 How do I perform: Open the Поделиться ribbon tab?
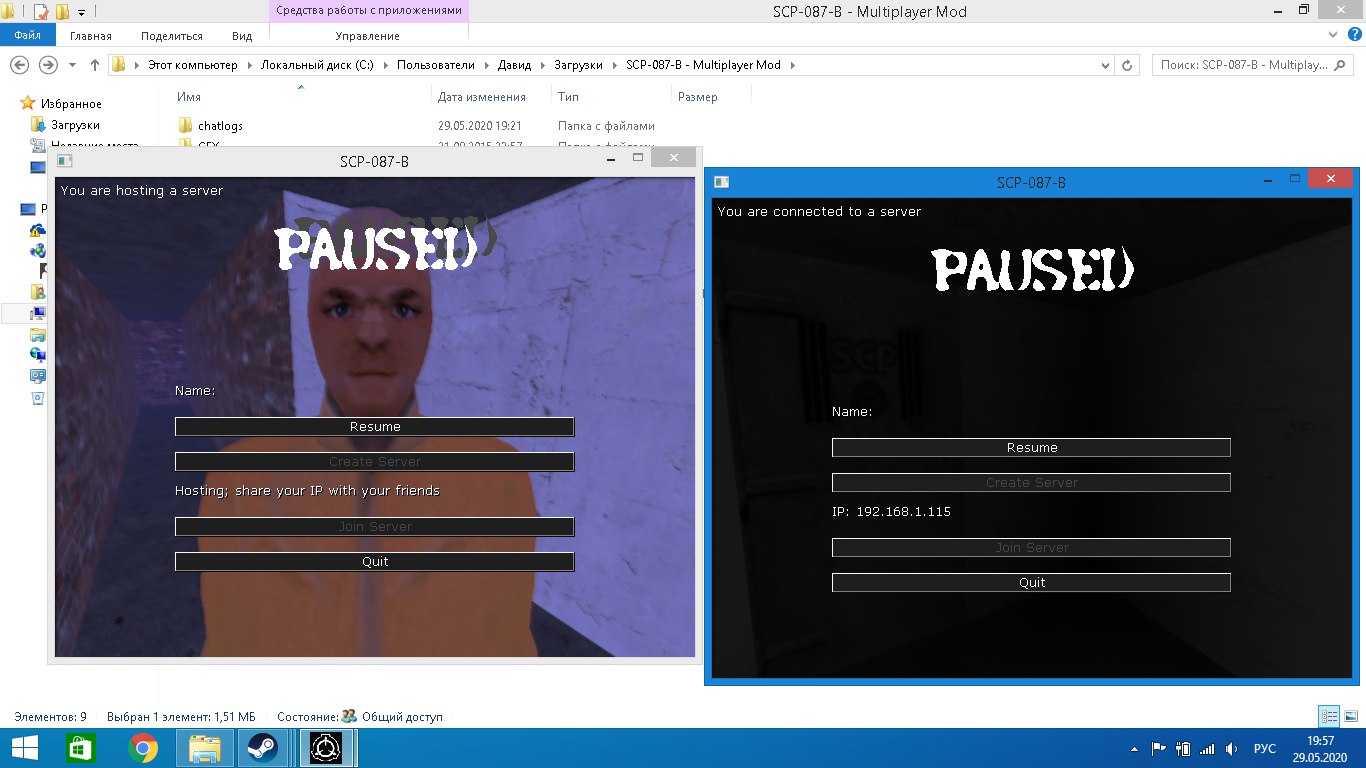tap(172, 36)
